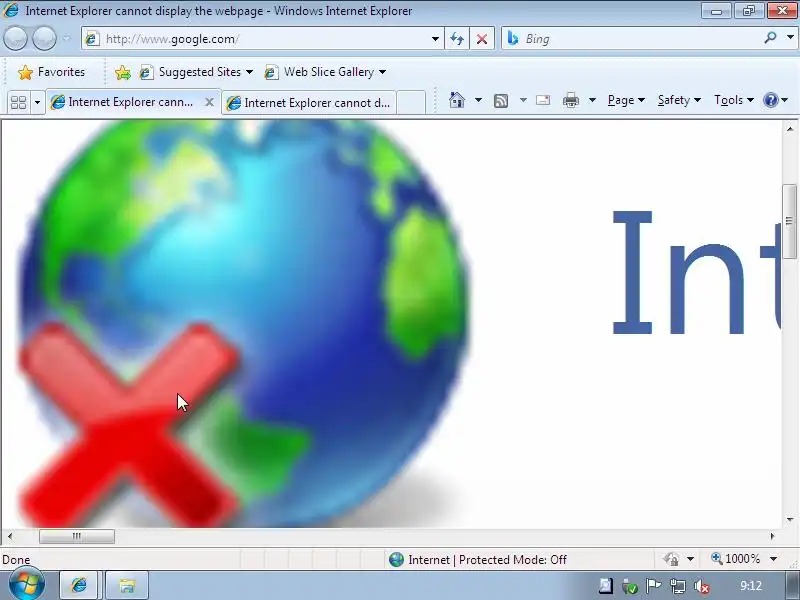This screenshot has height=600, width=800.
Task: Click the Add to Favorites Bar icon
Action: coord(122,72)
